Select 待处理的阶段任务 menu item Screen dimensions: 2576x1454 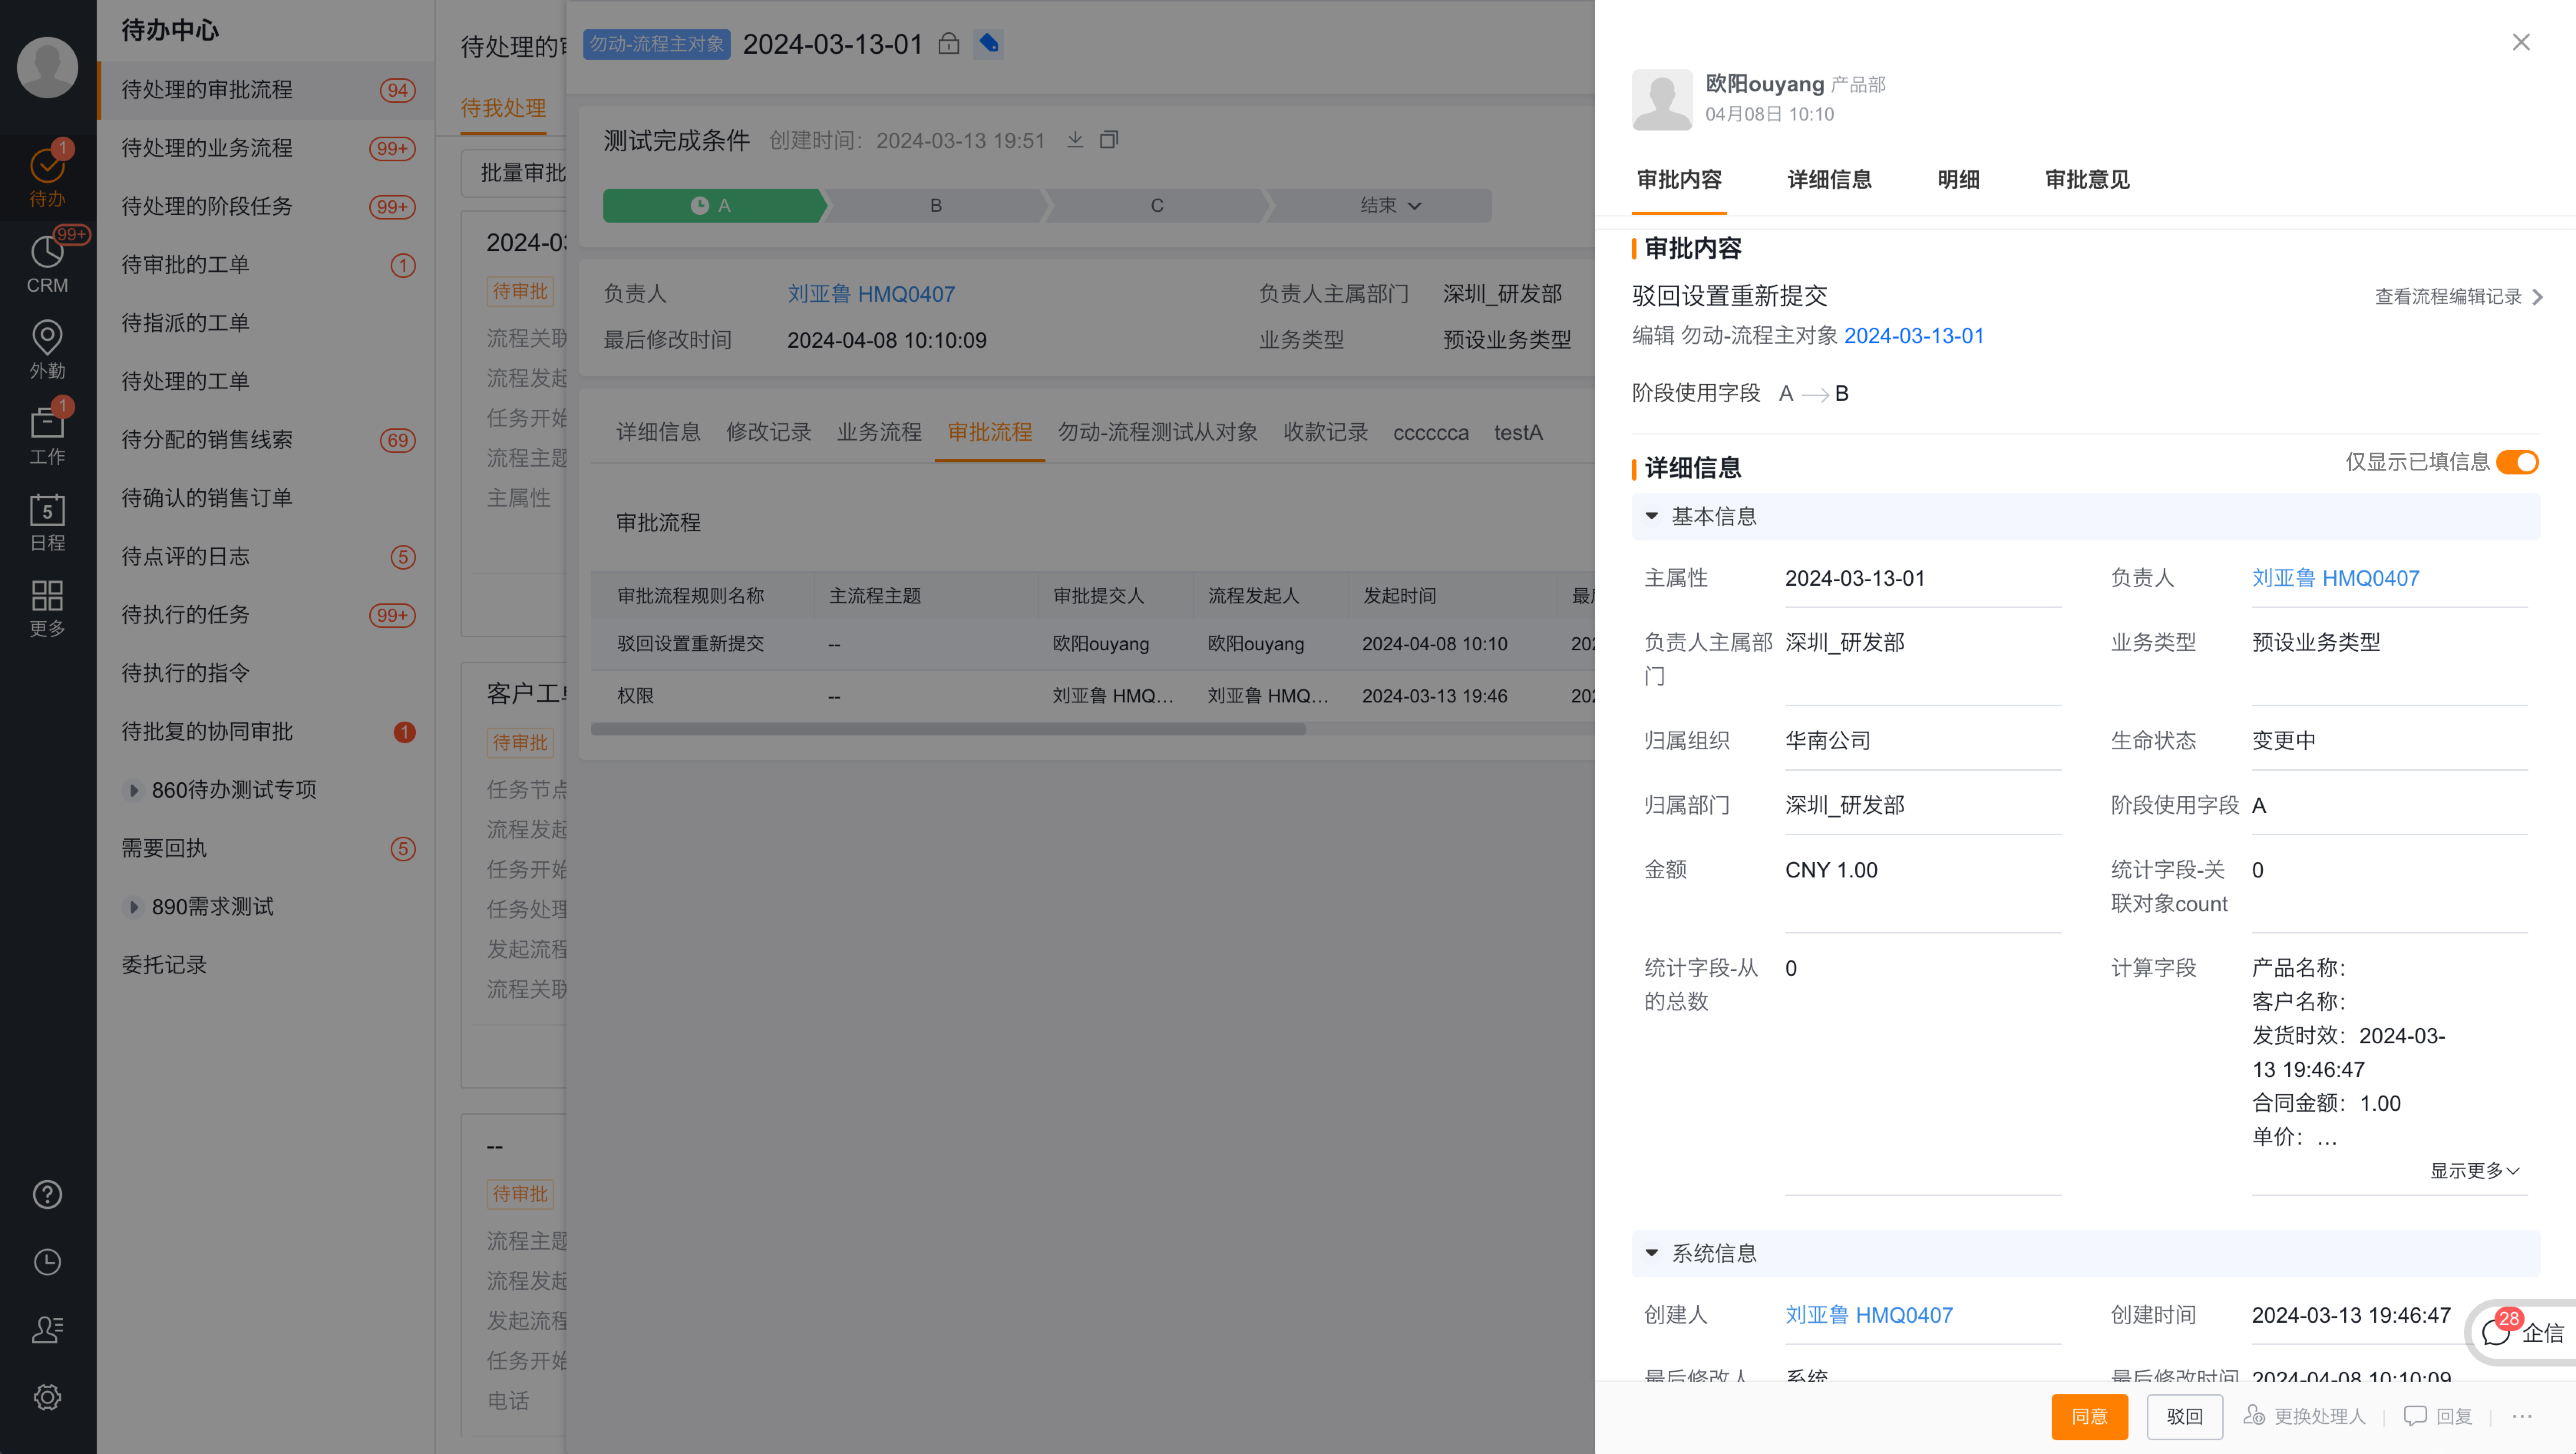pyautogui.click(x=266, y=206)
